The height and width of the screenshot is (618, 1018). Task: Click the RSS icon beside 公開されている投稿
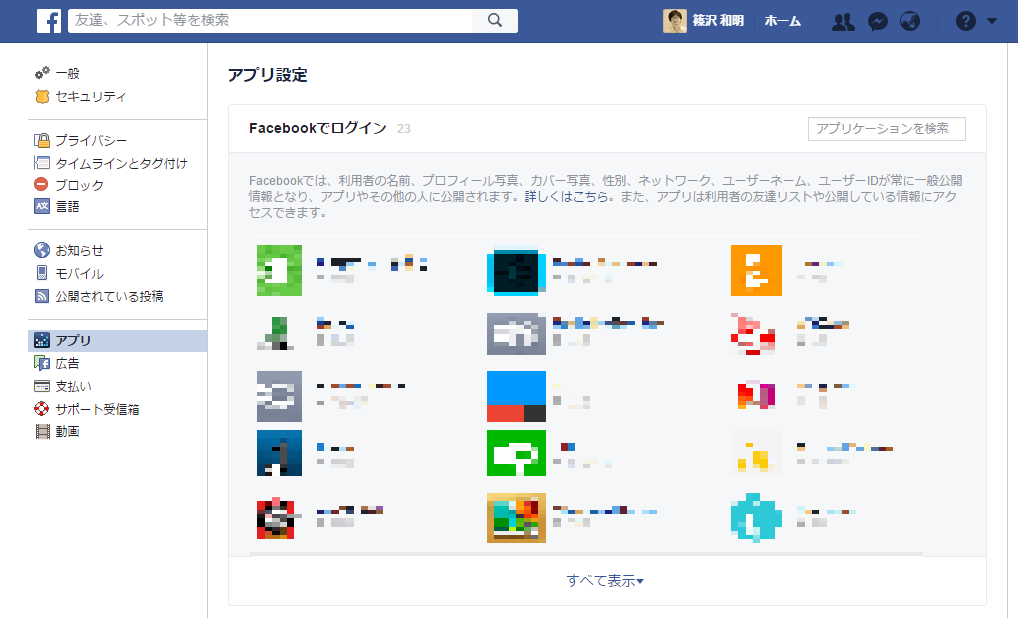[42, 296]
